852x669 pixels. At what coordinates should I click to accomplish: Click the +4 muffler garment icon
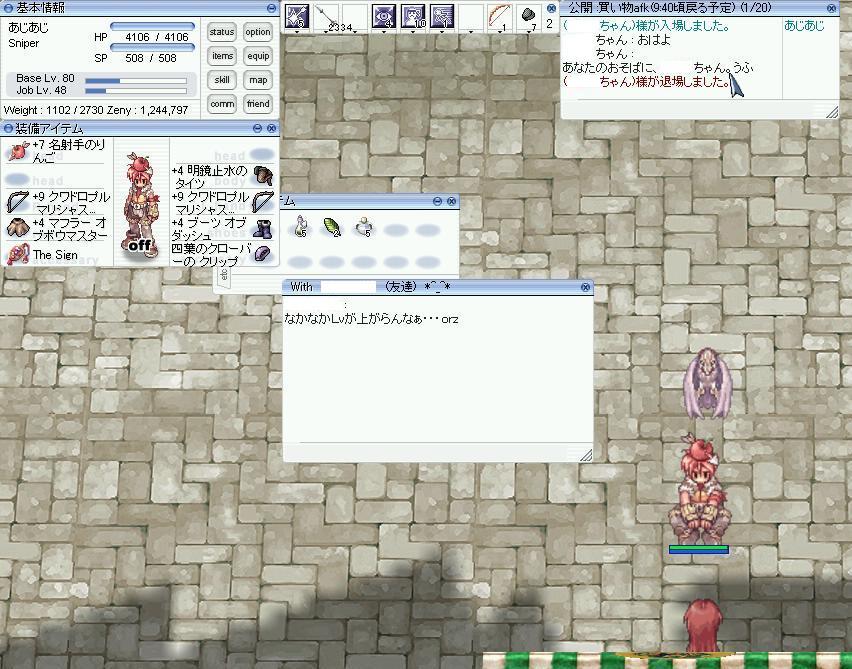[x=18, y=228]
